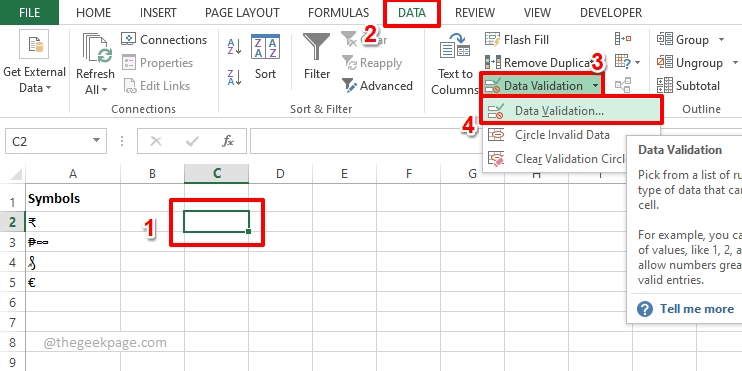The width and height of the screenshot is (742, 371).
Task: Open the PAGE LAYOUT tab
Action: coord(242,13)
